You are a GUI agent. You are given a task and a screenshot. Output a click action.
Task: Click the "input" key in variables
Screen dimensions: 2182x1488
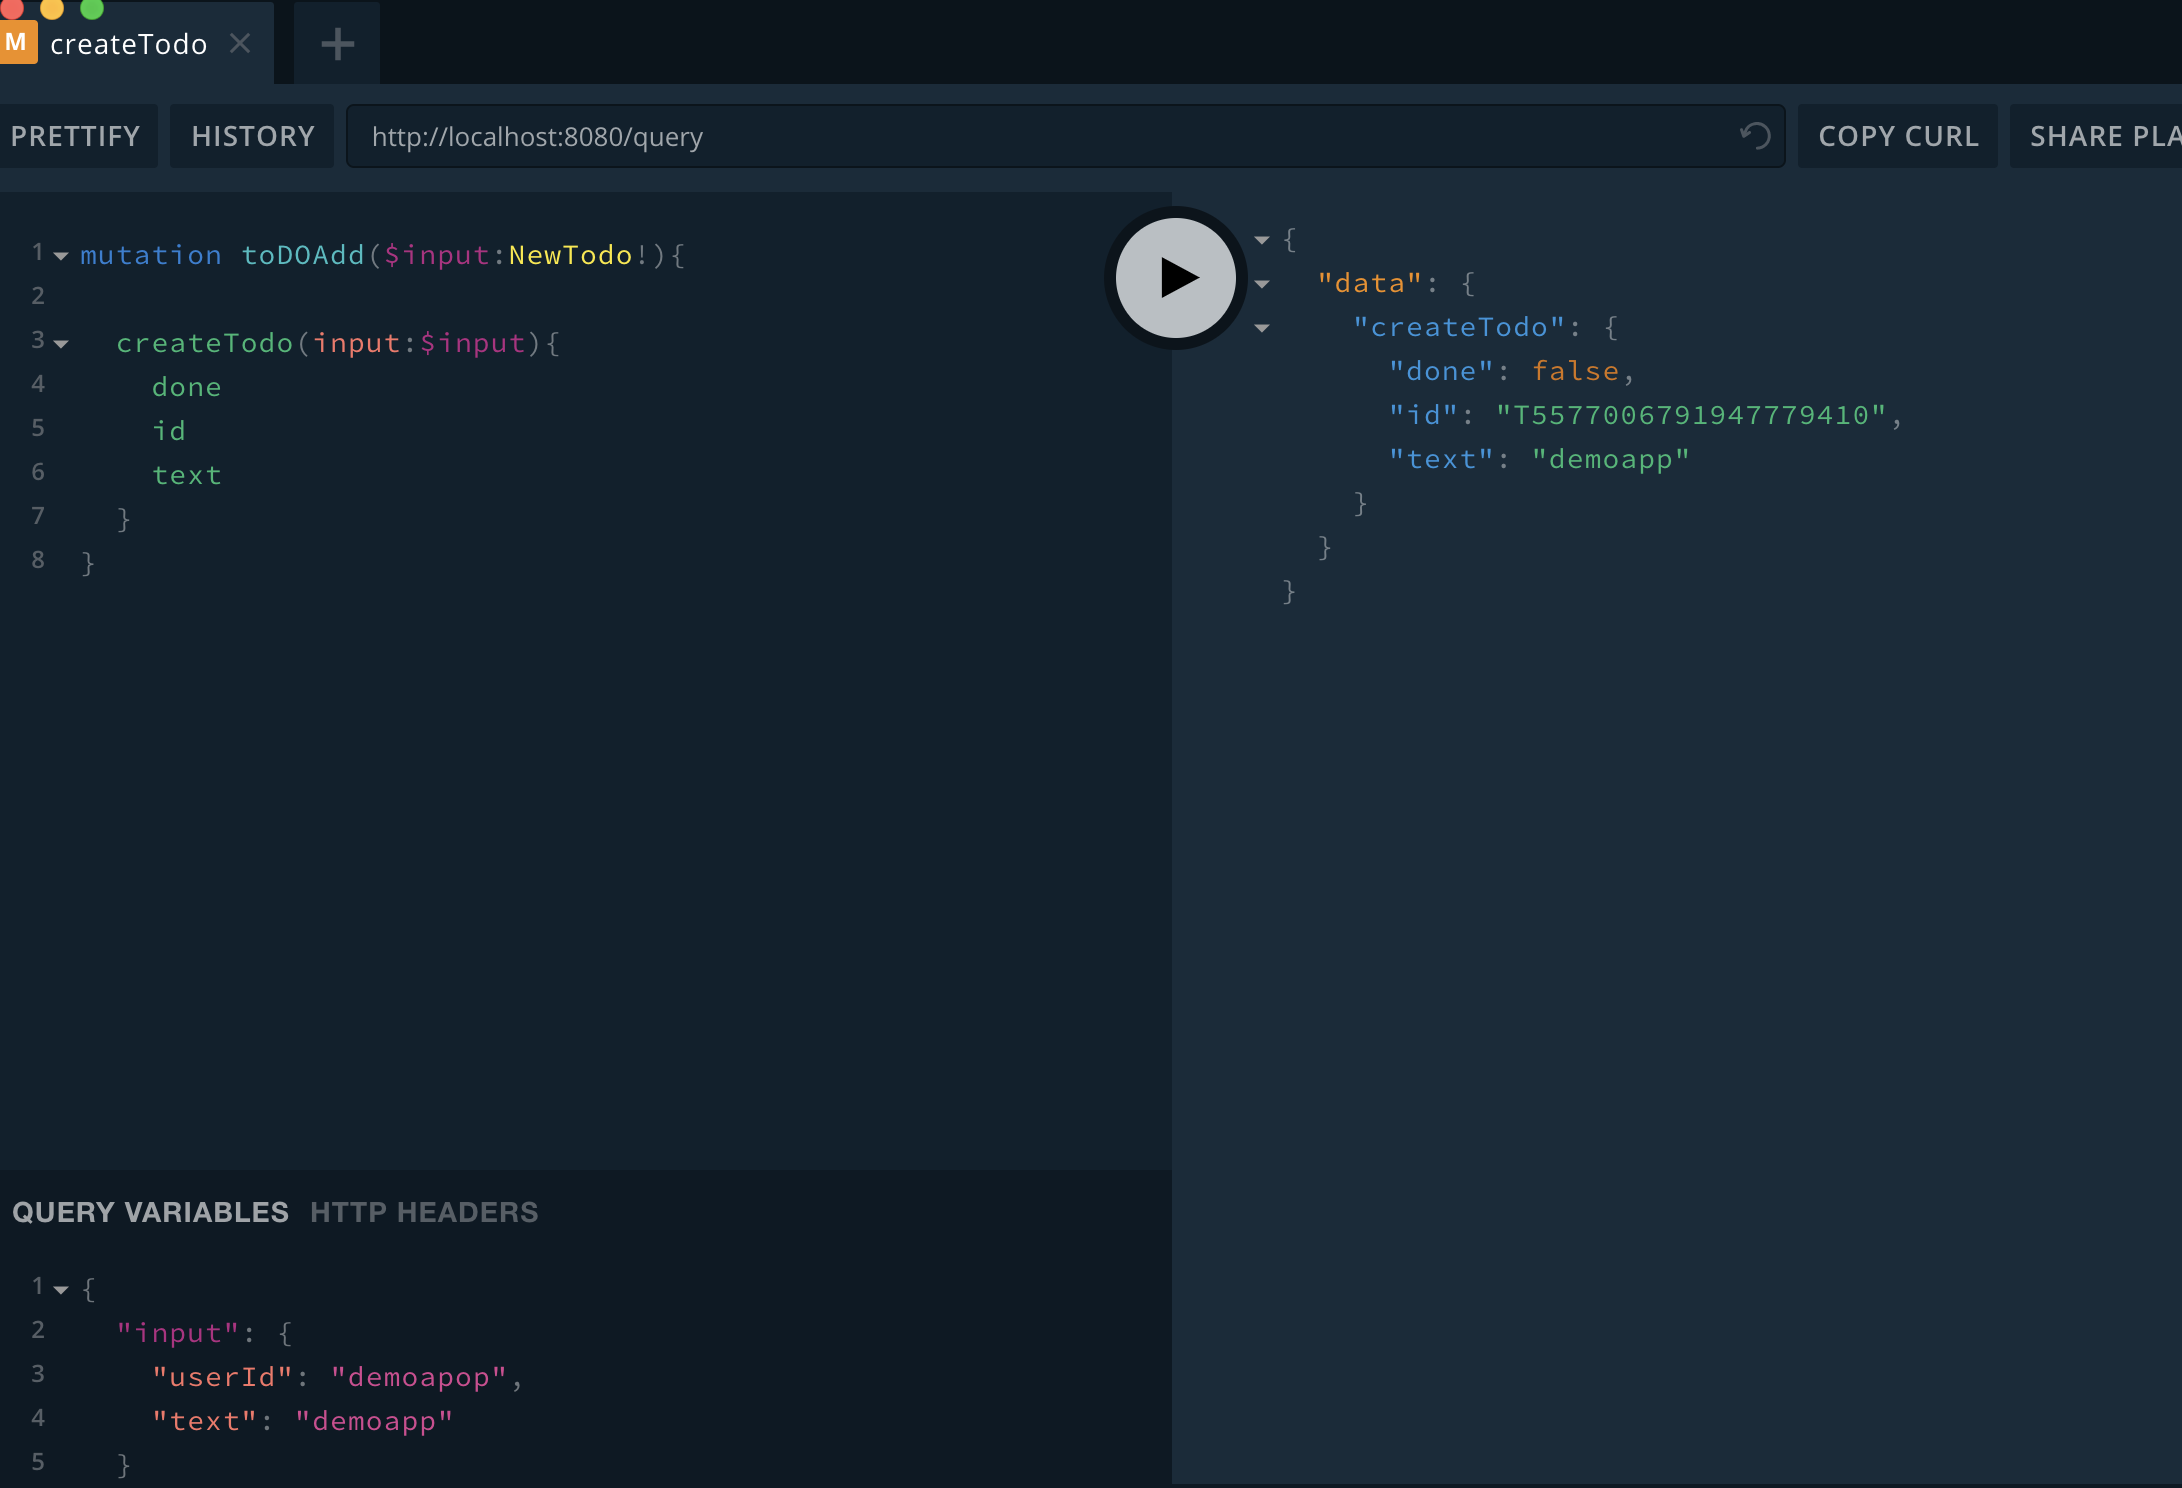point(179,1333)
